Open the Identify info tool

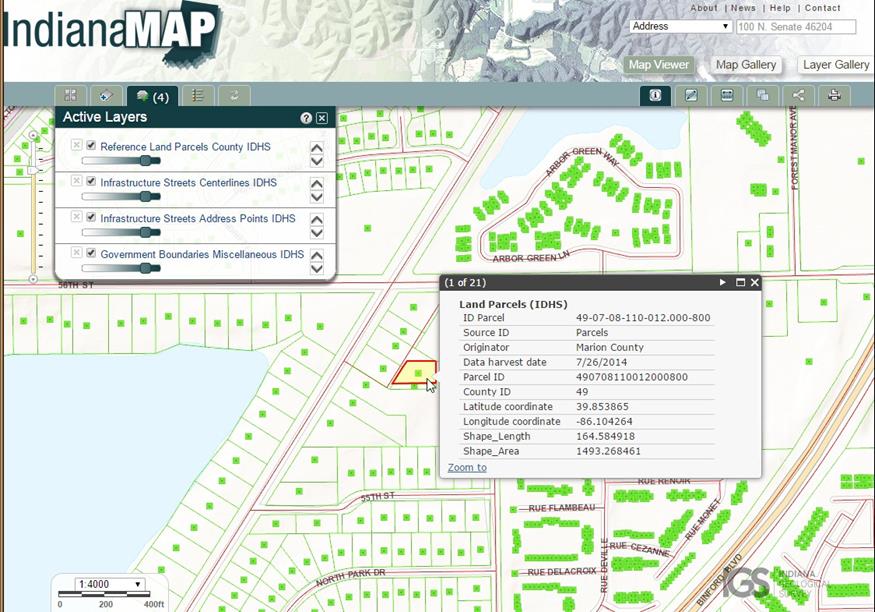(656, 95)
